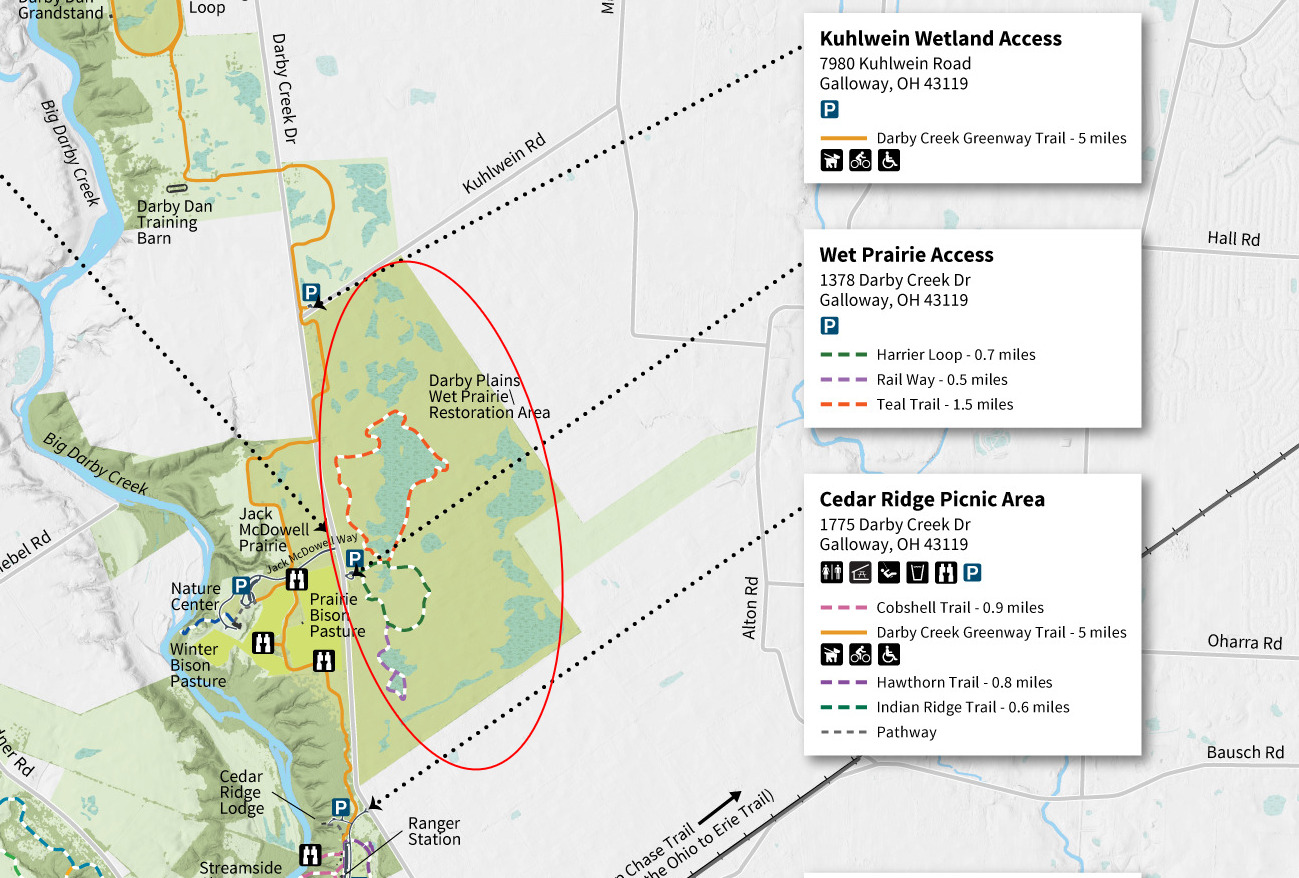The image size is (1299, 878).
Task: Click the bicycle icon in Cedar Ridge card
Action: pyautogui.click(x=860, y=655)
